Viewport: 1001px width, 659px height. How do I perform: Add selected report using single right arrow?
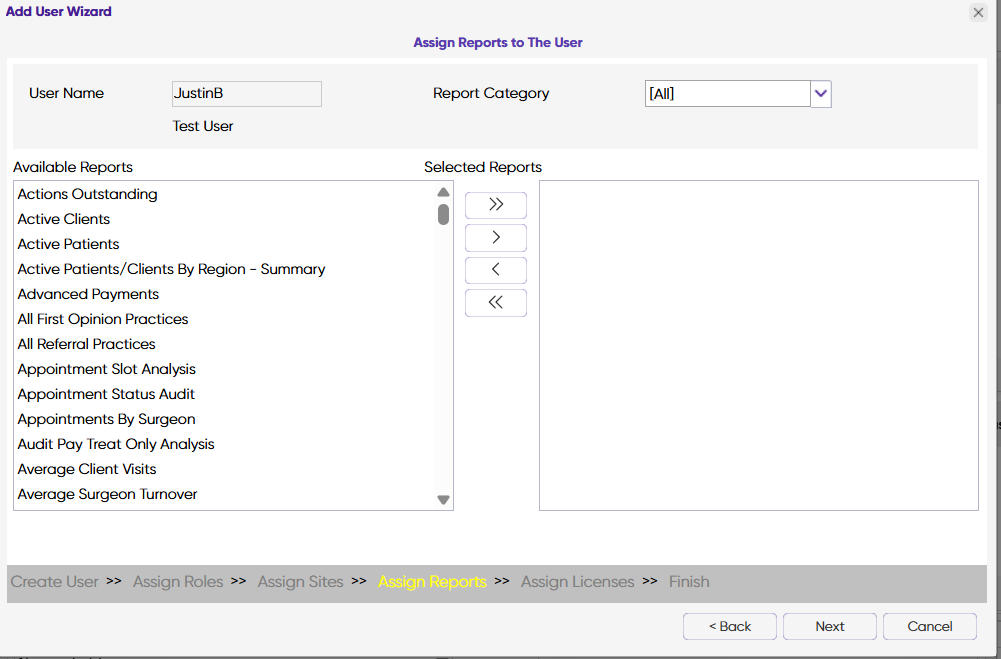pyautogui.click(x=496, y=238)
